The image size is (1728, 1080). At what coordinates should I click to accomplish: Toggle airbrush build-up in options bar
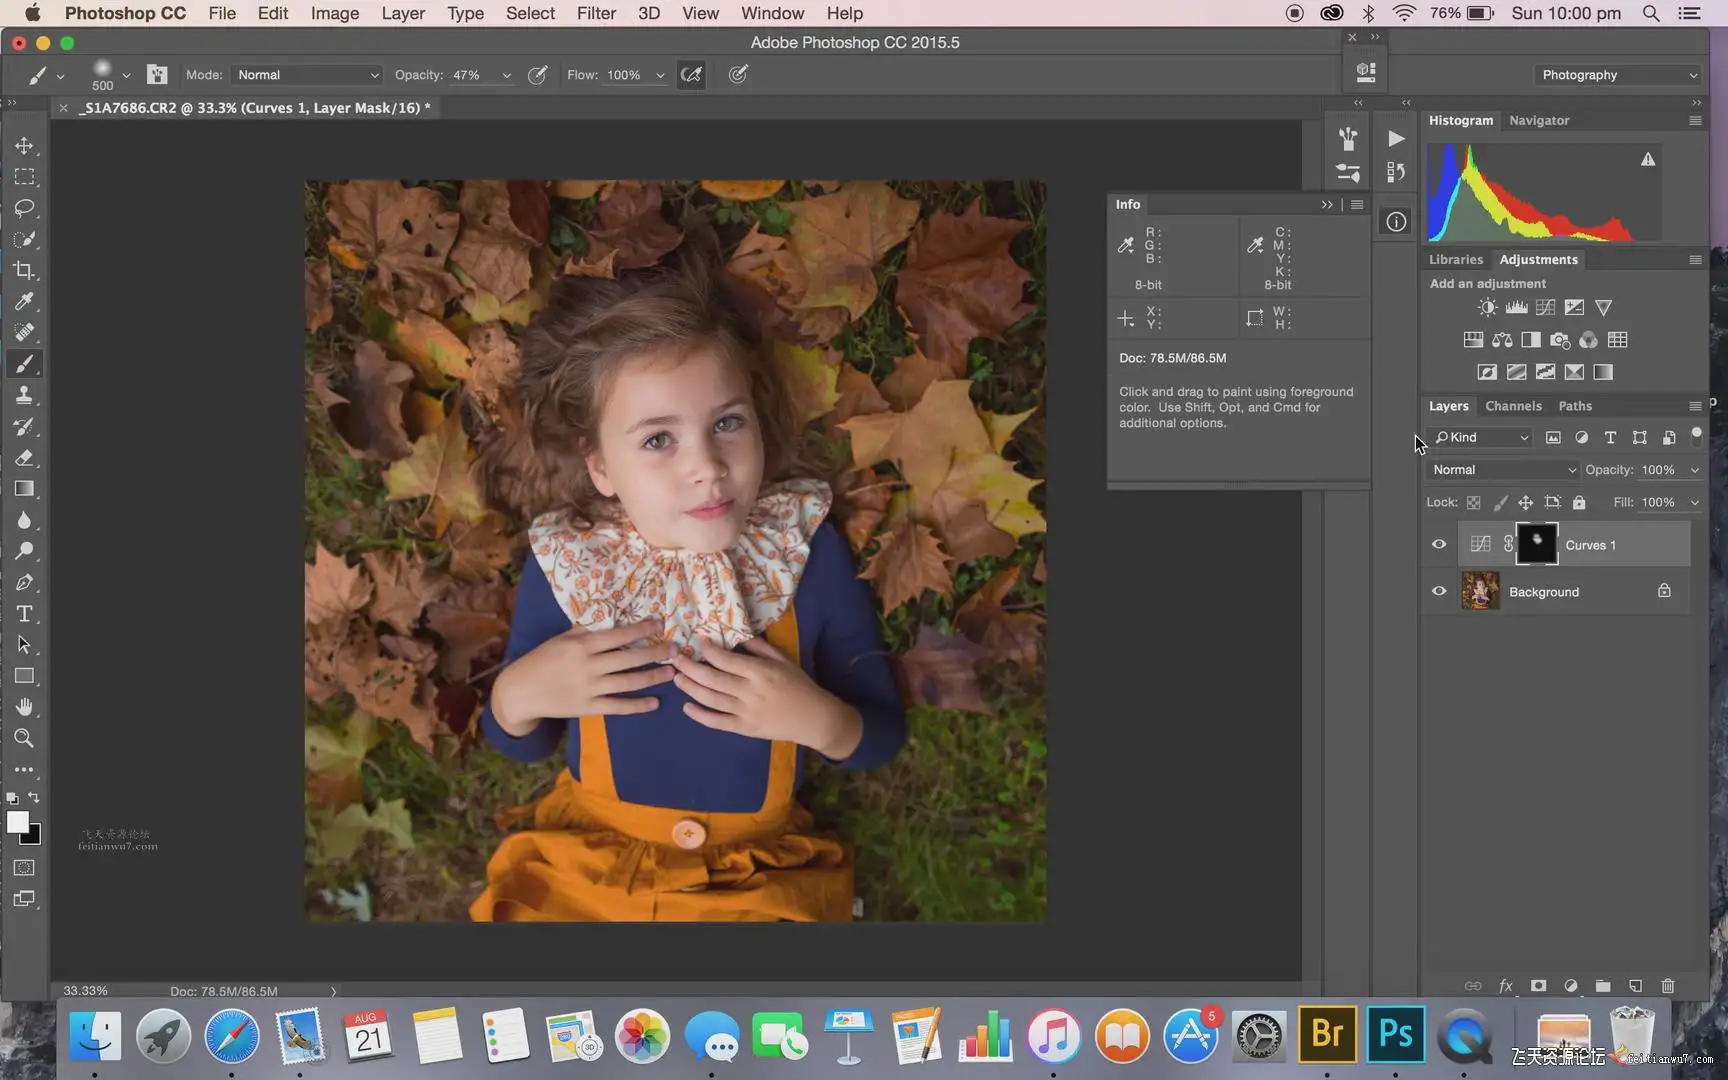pyautogui.click(x=691, y=75)
